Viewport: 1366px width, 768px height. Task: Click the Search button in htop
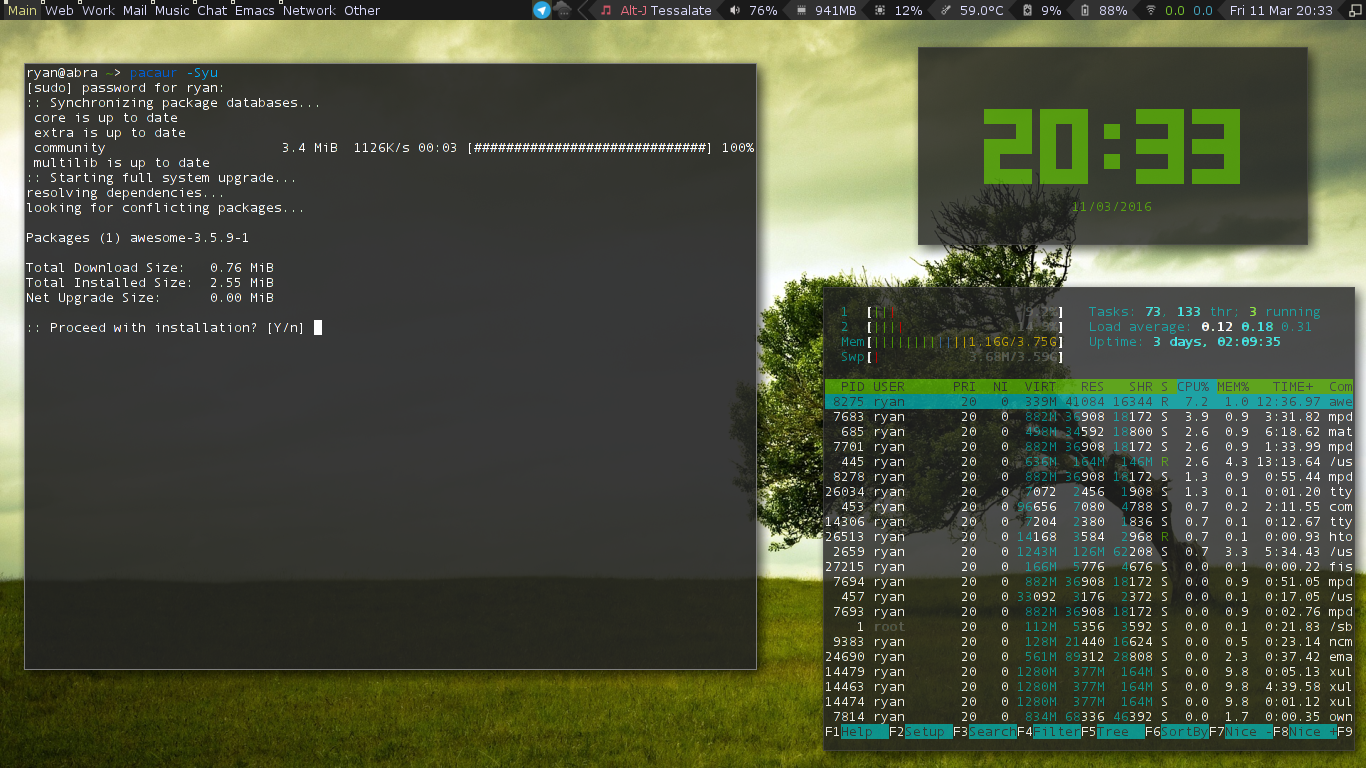point(992,732)
